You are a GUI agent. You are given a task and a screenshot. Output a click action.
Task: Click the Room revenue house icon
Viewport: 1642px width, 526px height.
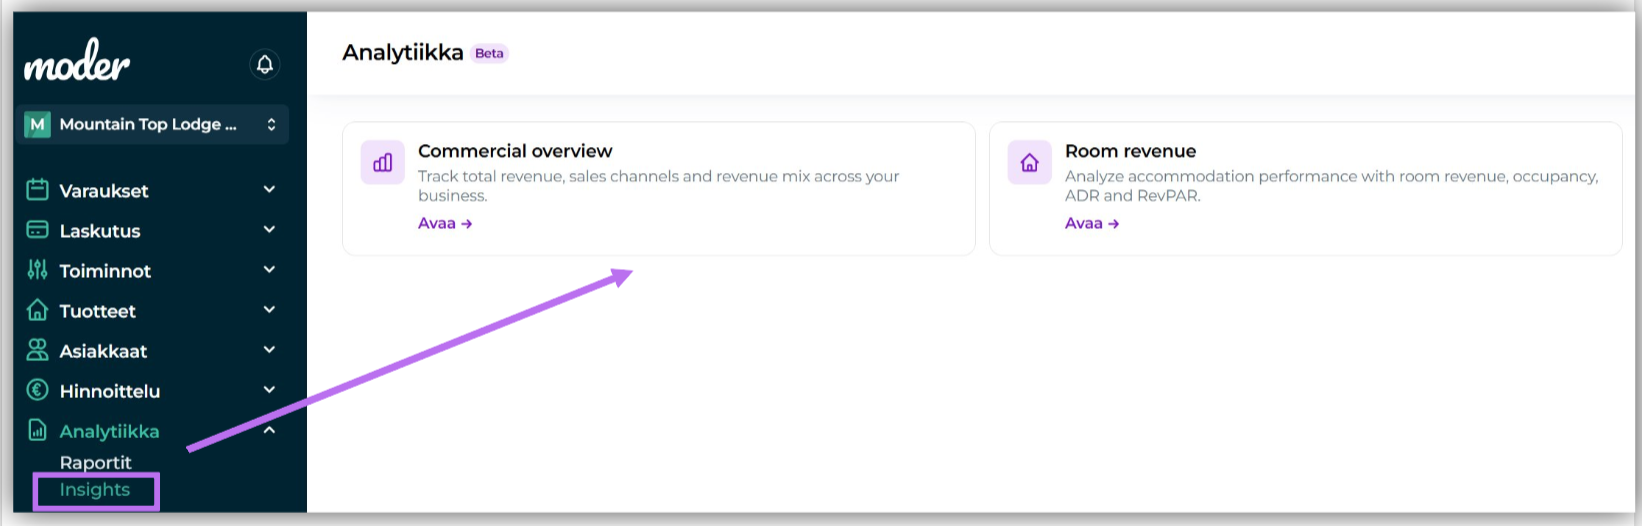tap(1030, 163)
